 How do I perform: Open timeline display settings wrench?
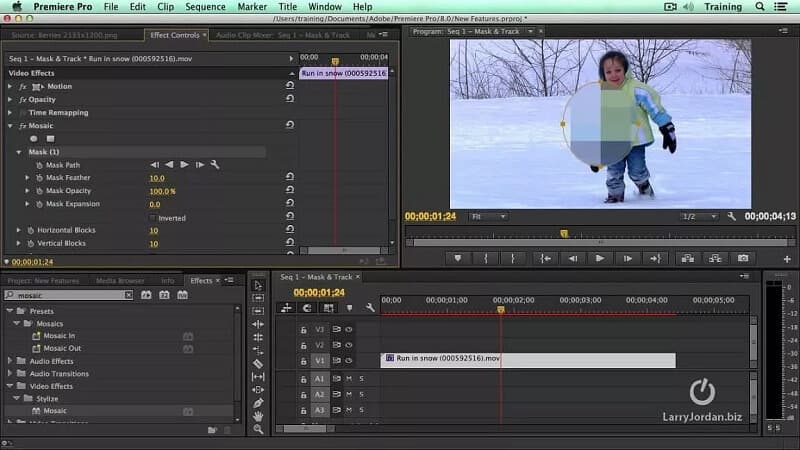click(x=370, y=308)
